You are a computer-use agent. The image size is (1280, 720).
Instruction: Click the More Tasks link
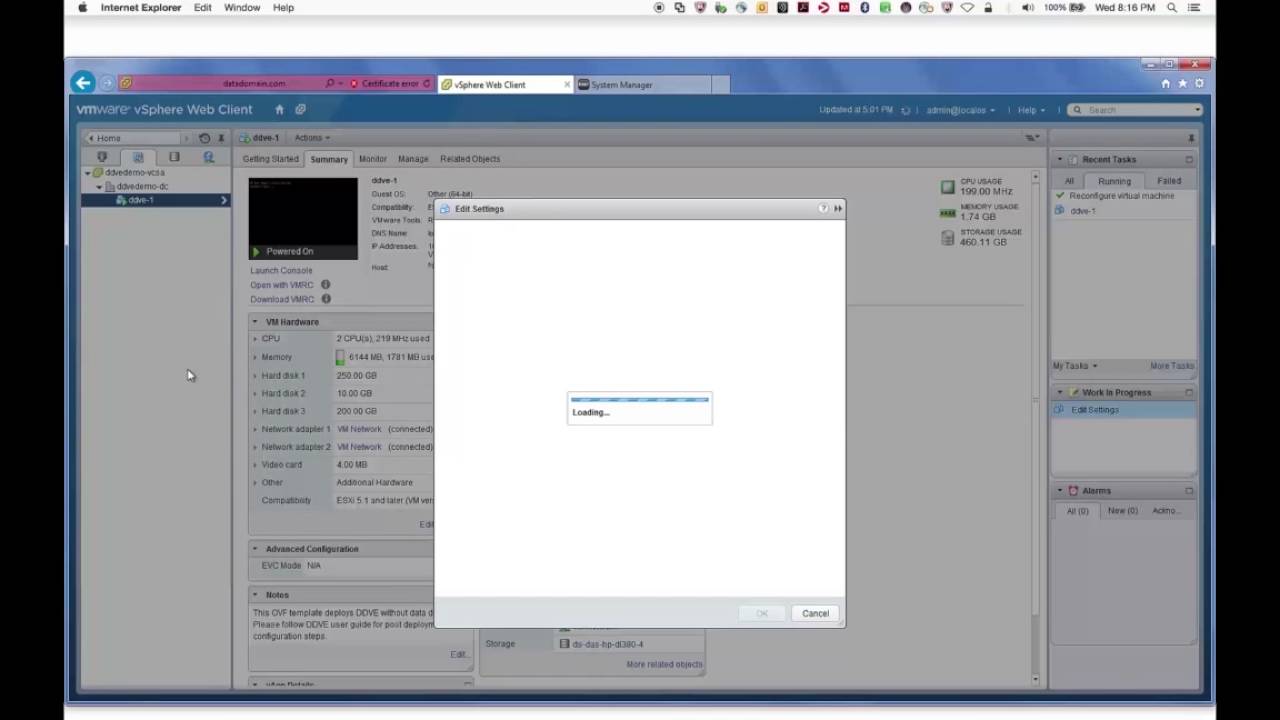pos(1171,366)
